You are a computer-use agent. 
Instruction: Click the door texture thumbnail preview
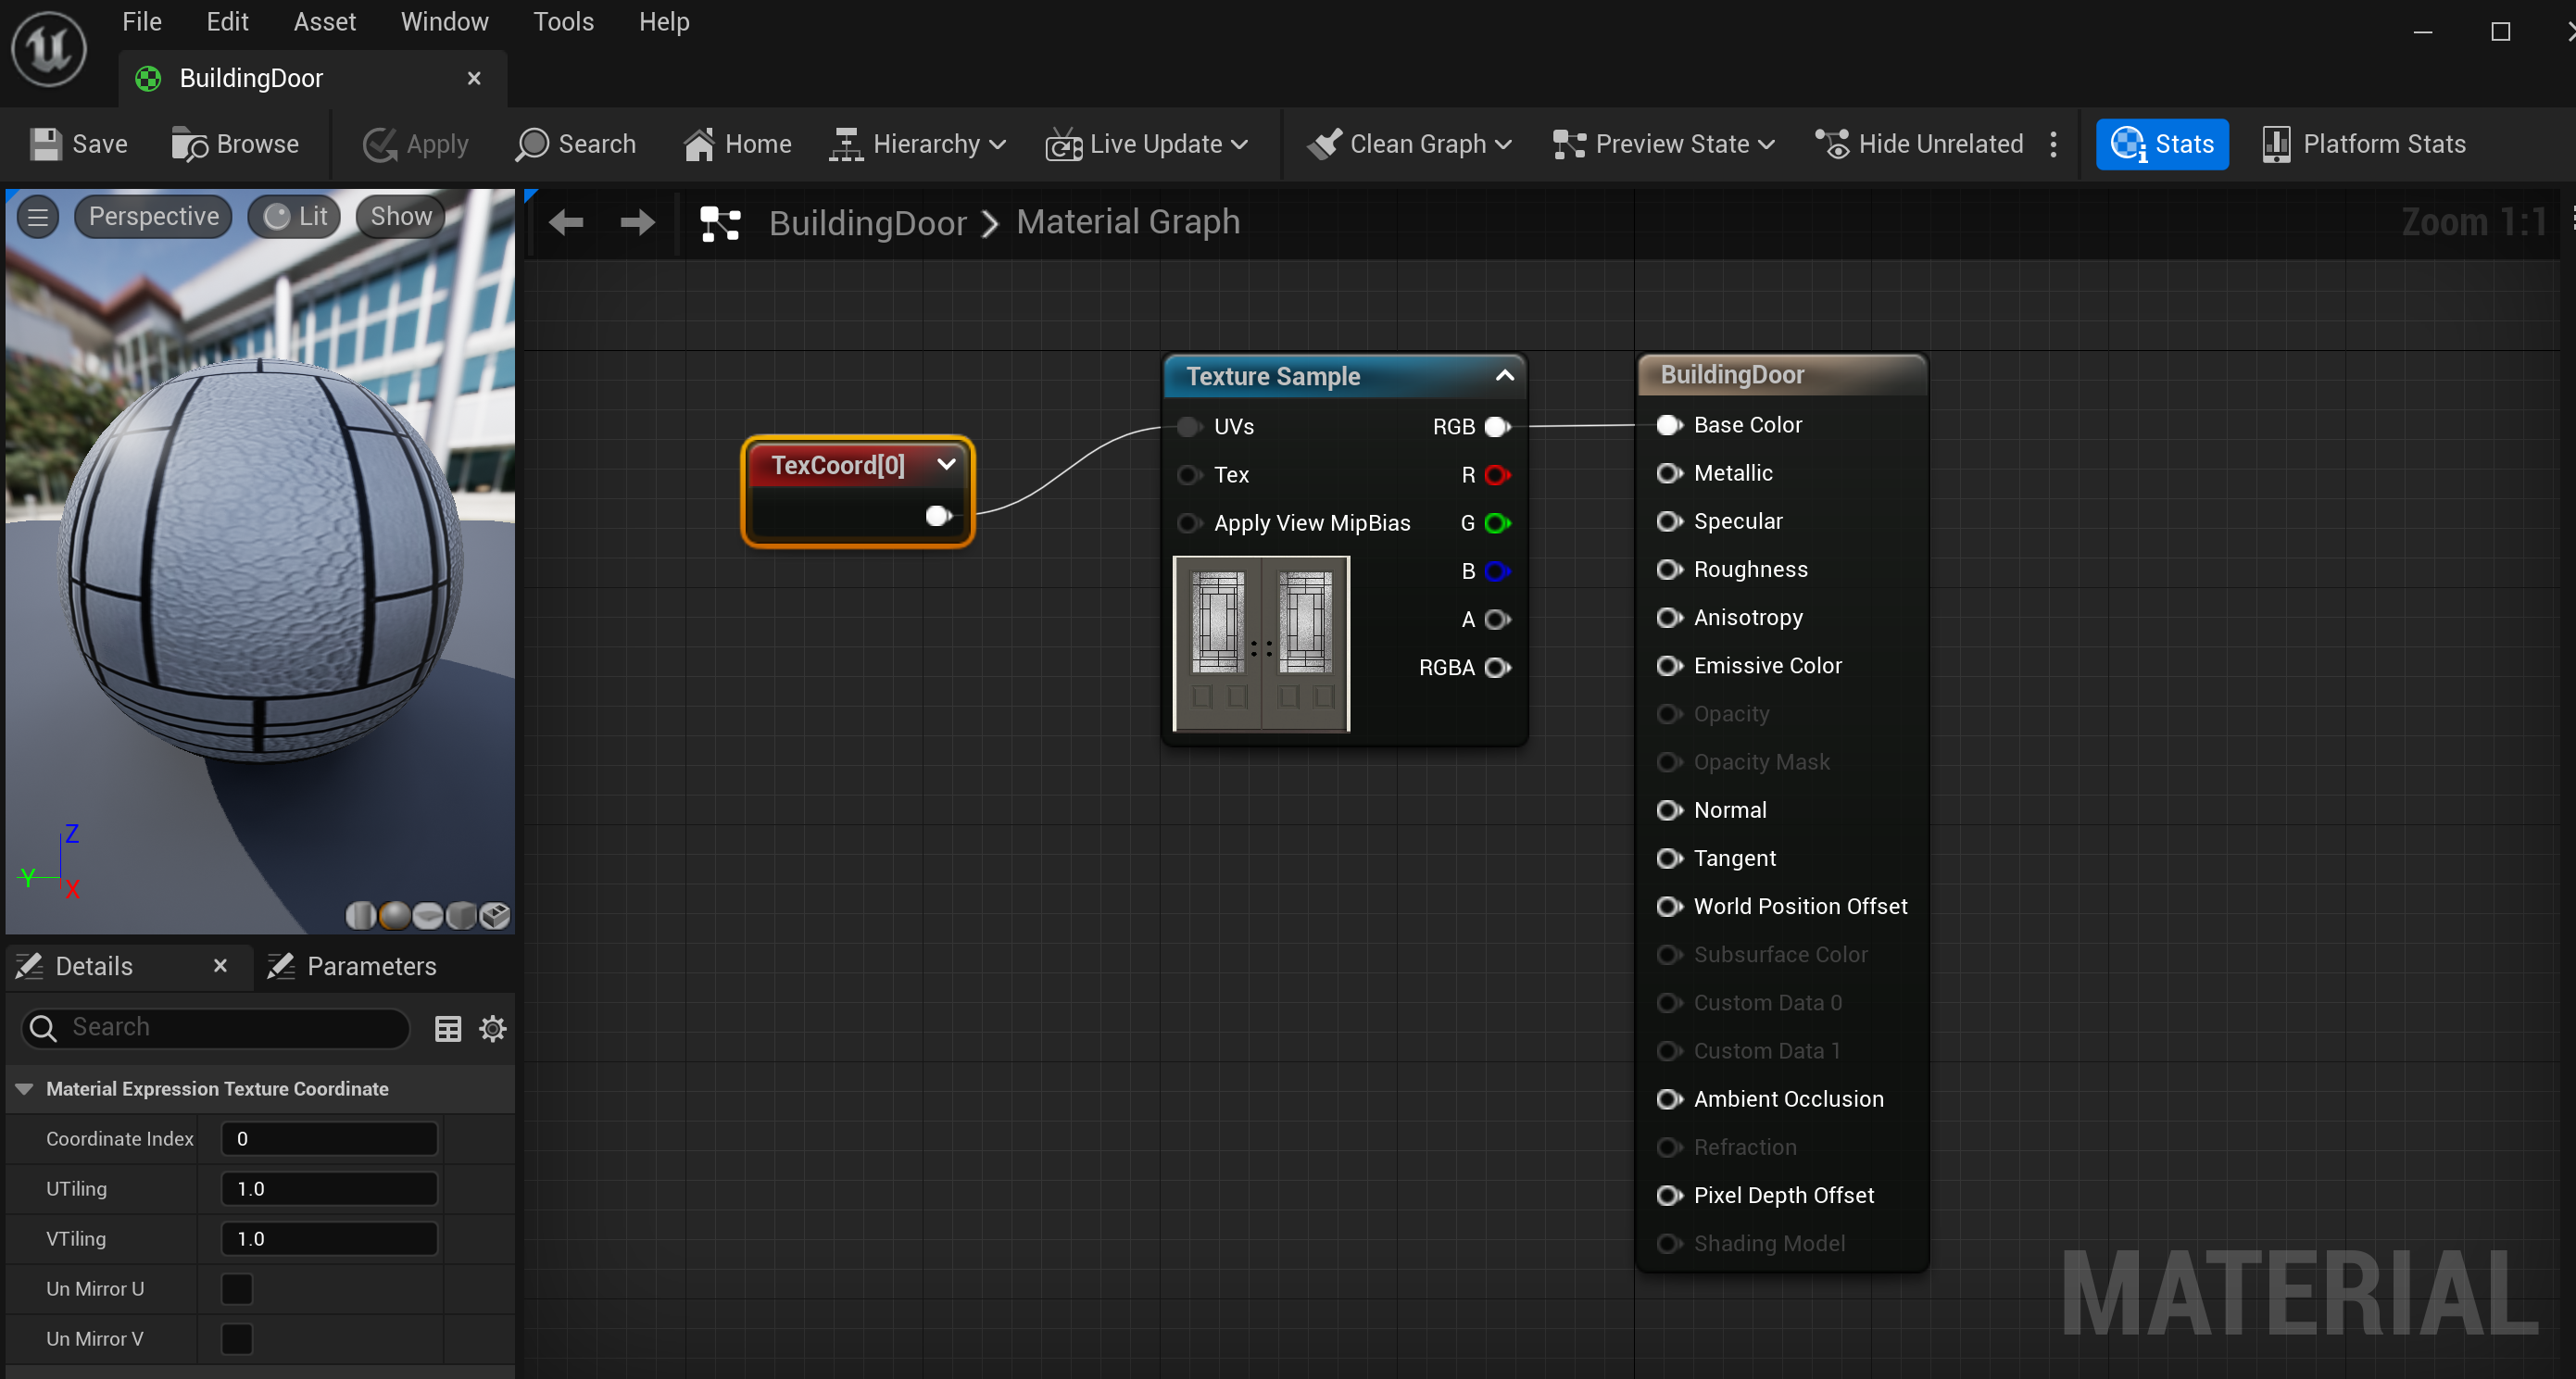click(1261, 643)
